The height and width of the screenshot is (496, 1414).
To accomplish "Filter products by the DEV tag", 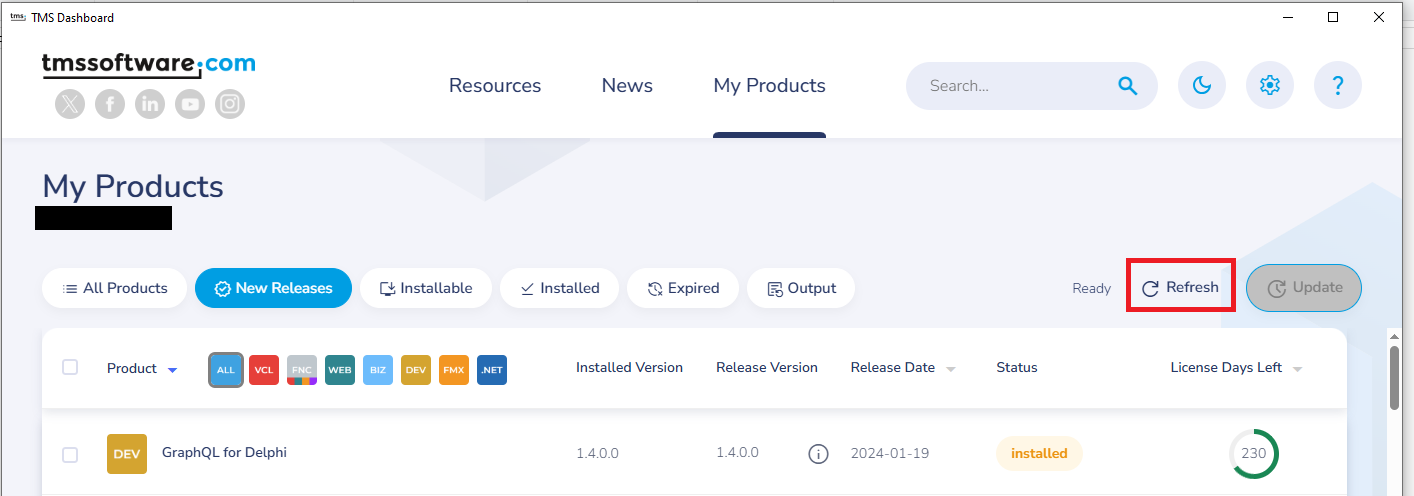I will (x=416, y=370).
